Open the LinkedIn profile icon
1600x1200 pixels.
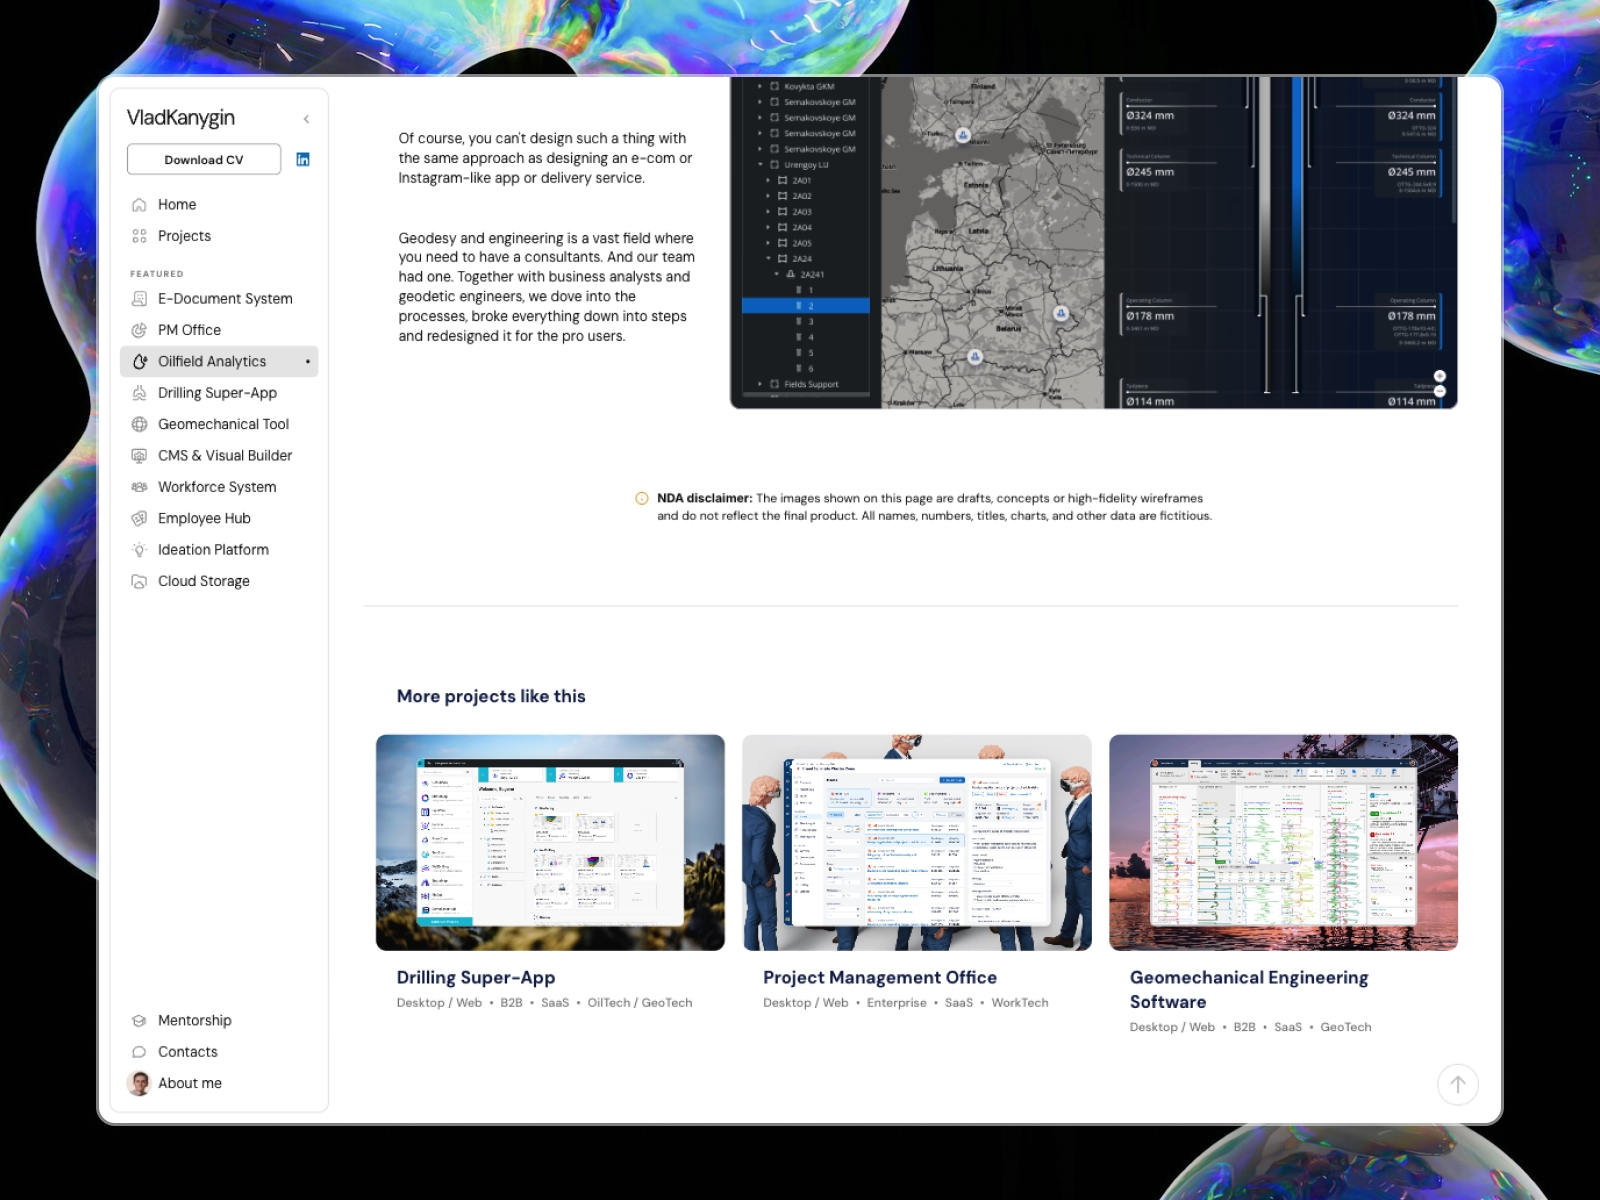(x=303, y=160)
